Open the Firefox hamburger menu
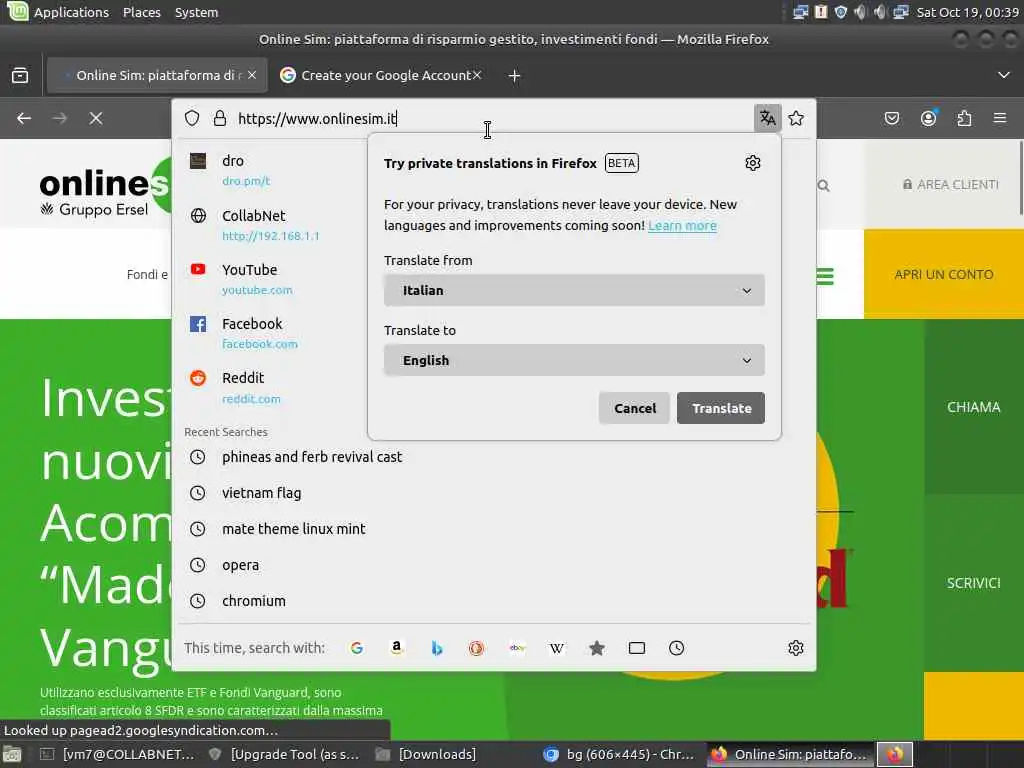1024x768 pixels. coord(1000,118)
